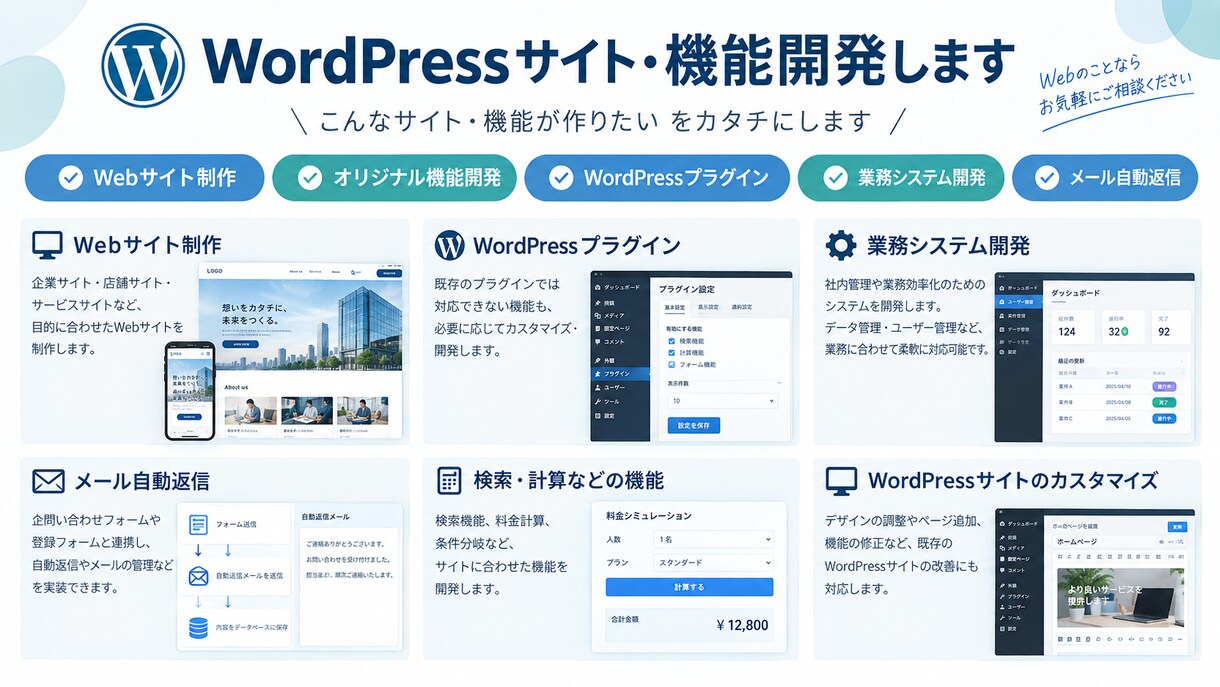Click WordPress icon beside WordPressプラグイン heading
The height and width of the screenshot is (687, 1220).
[450, 246]
